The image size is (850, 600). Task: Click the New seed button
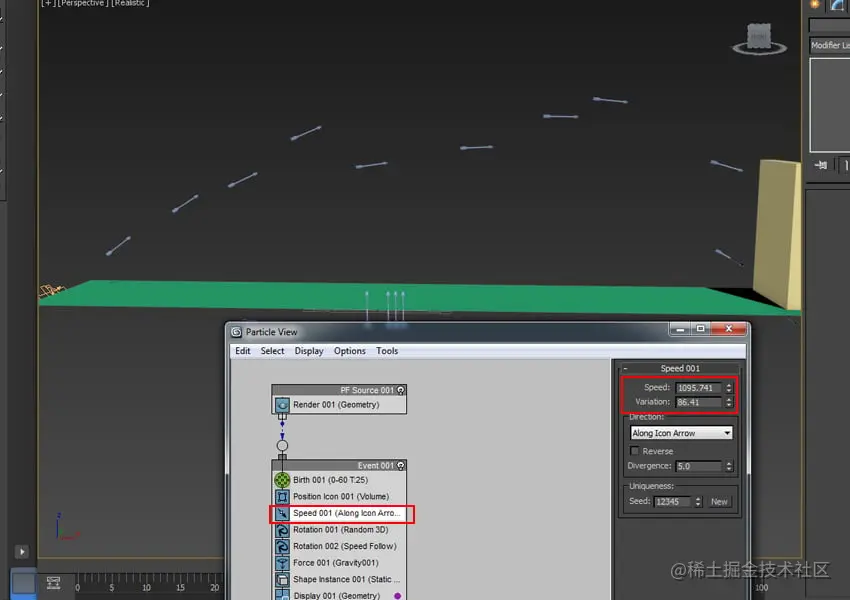pos(719,502)
